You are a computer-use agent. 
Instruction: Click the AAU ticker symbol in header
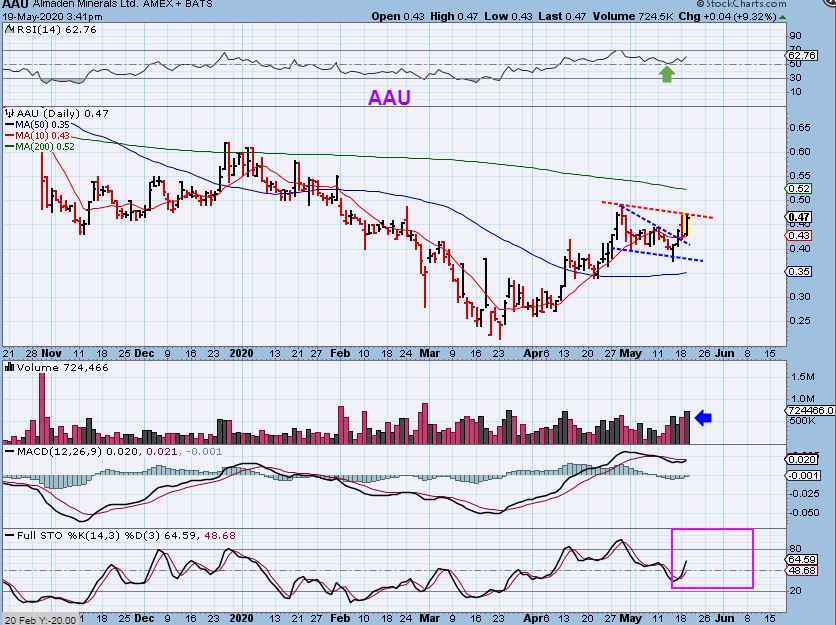click(15, 4)
